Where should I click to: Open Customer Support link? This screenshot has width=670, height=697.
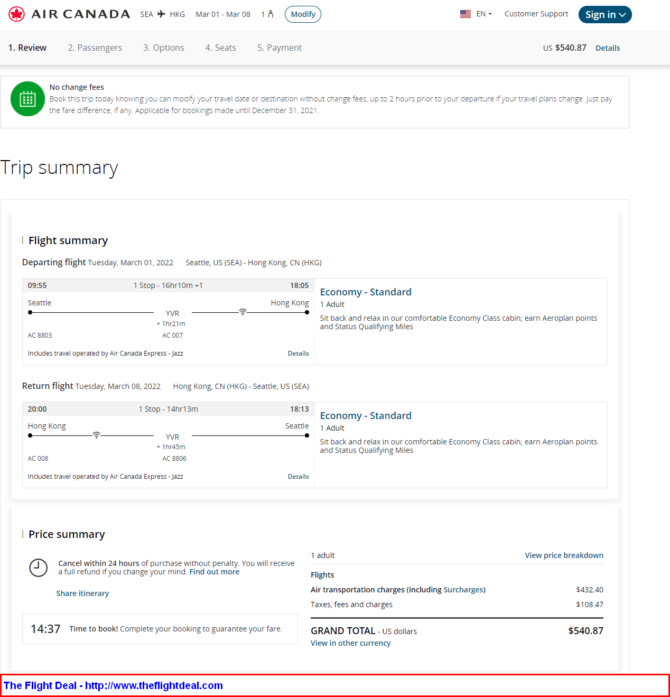pos(536,14)
